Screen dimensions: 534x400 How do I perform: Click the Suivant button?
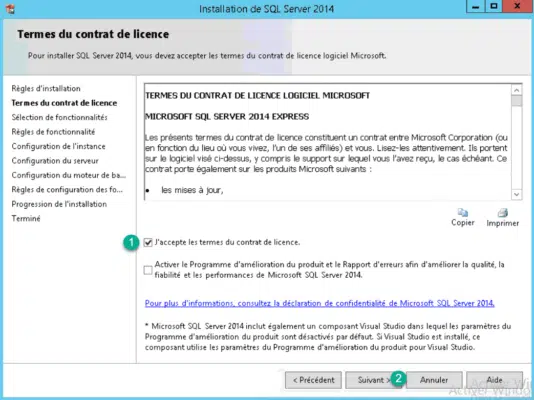[x=374, y=380]
